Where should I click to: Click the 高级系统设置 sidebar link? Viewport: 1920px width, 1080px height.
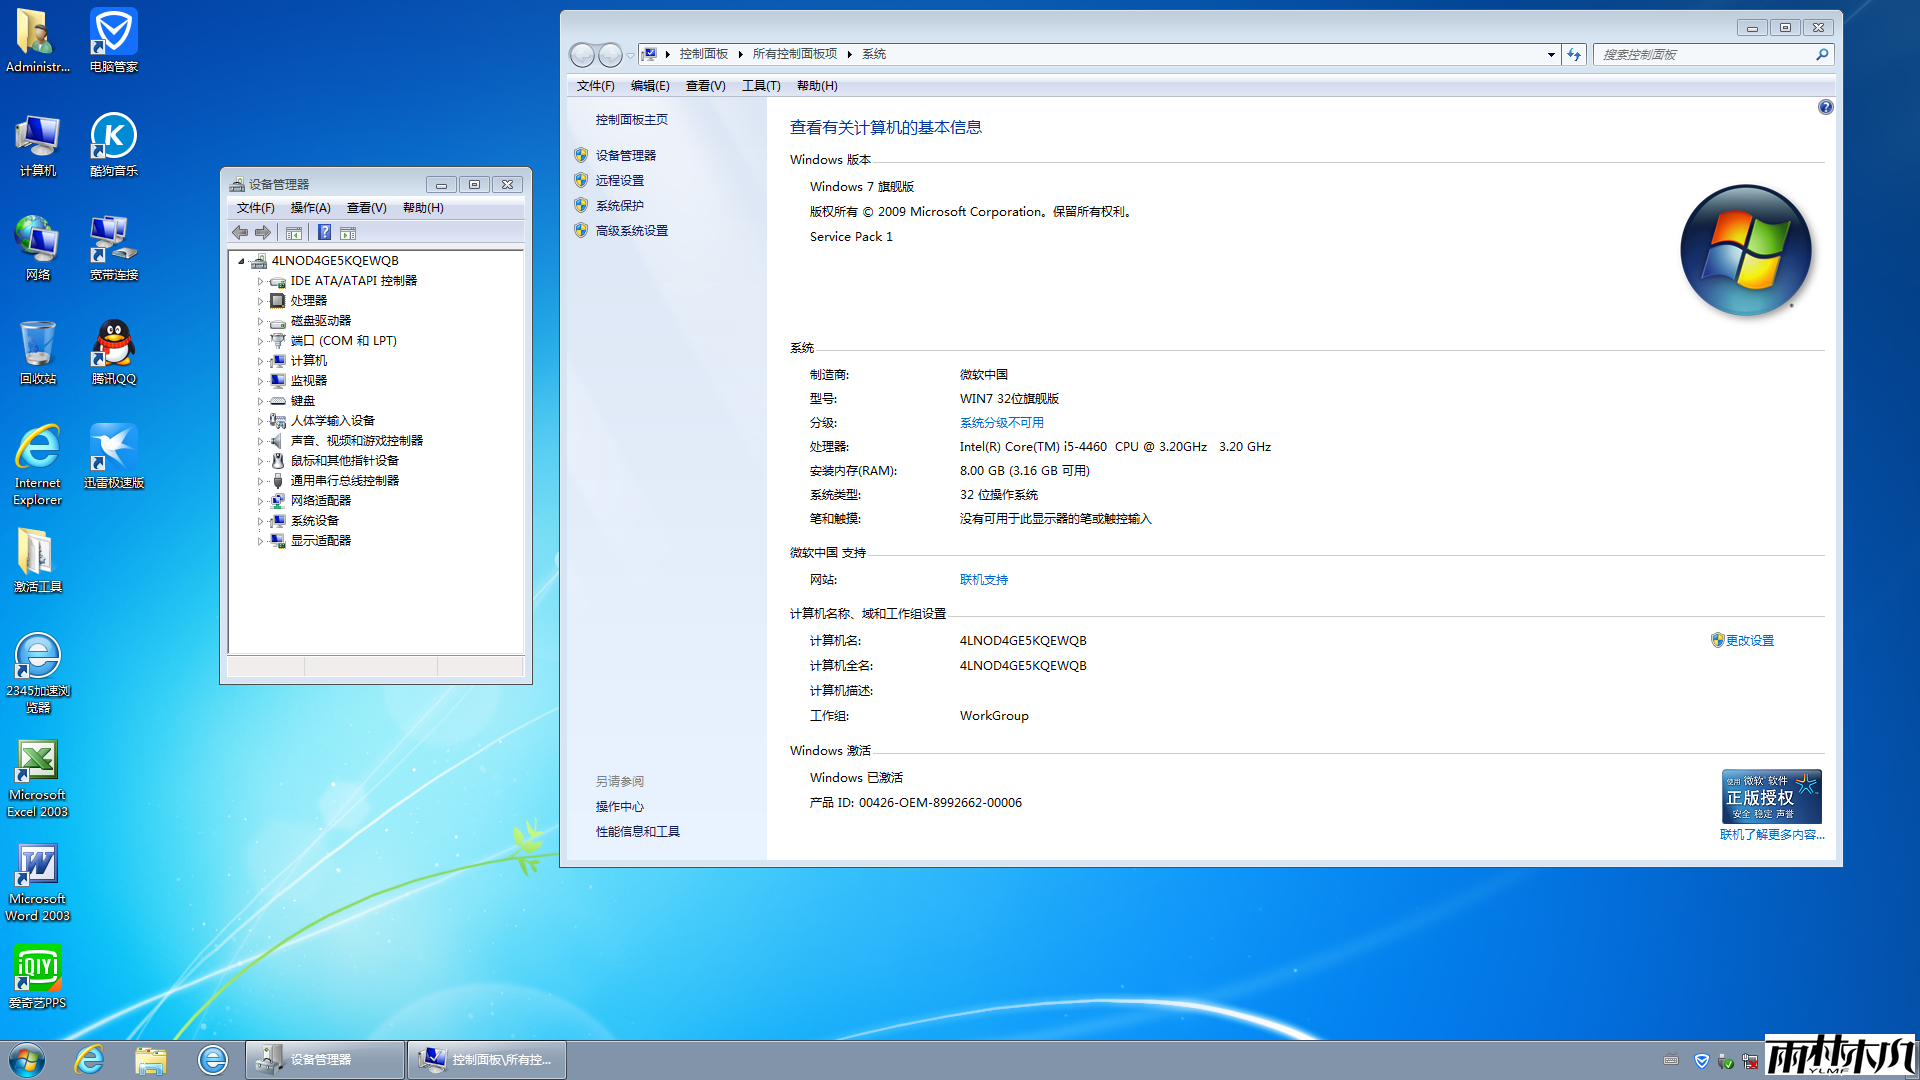631,231
